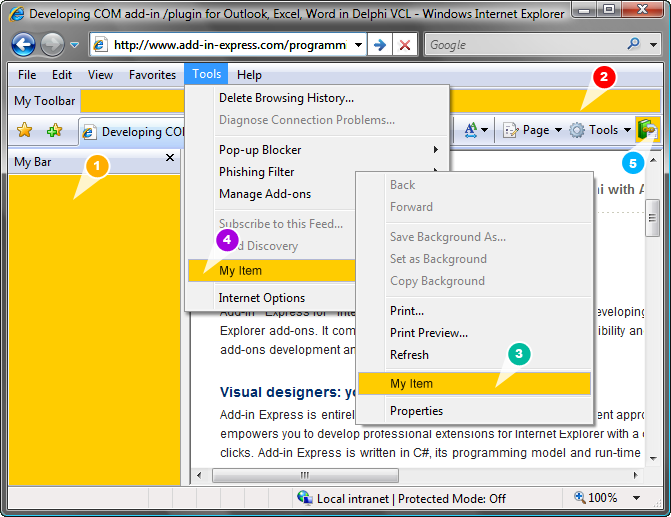Select Delete Browsing History in Tools menu
Image resolution: width=671 pixels, height=517 pixels.
286,98
